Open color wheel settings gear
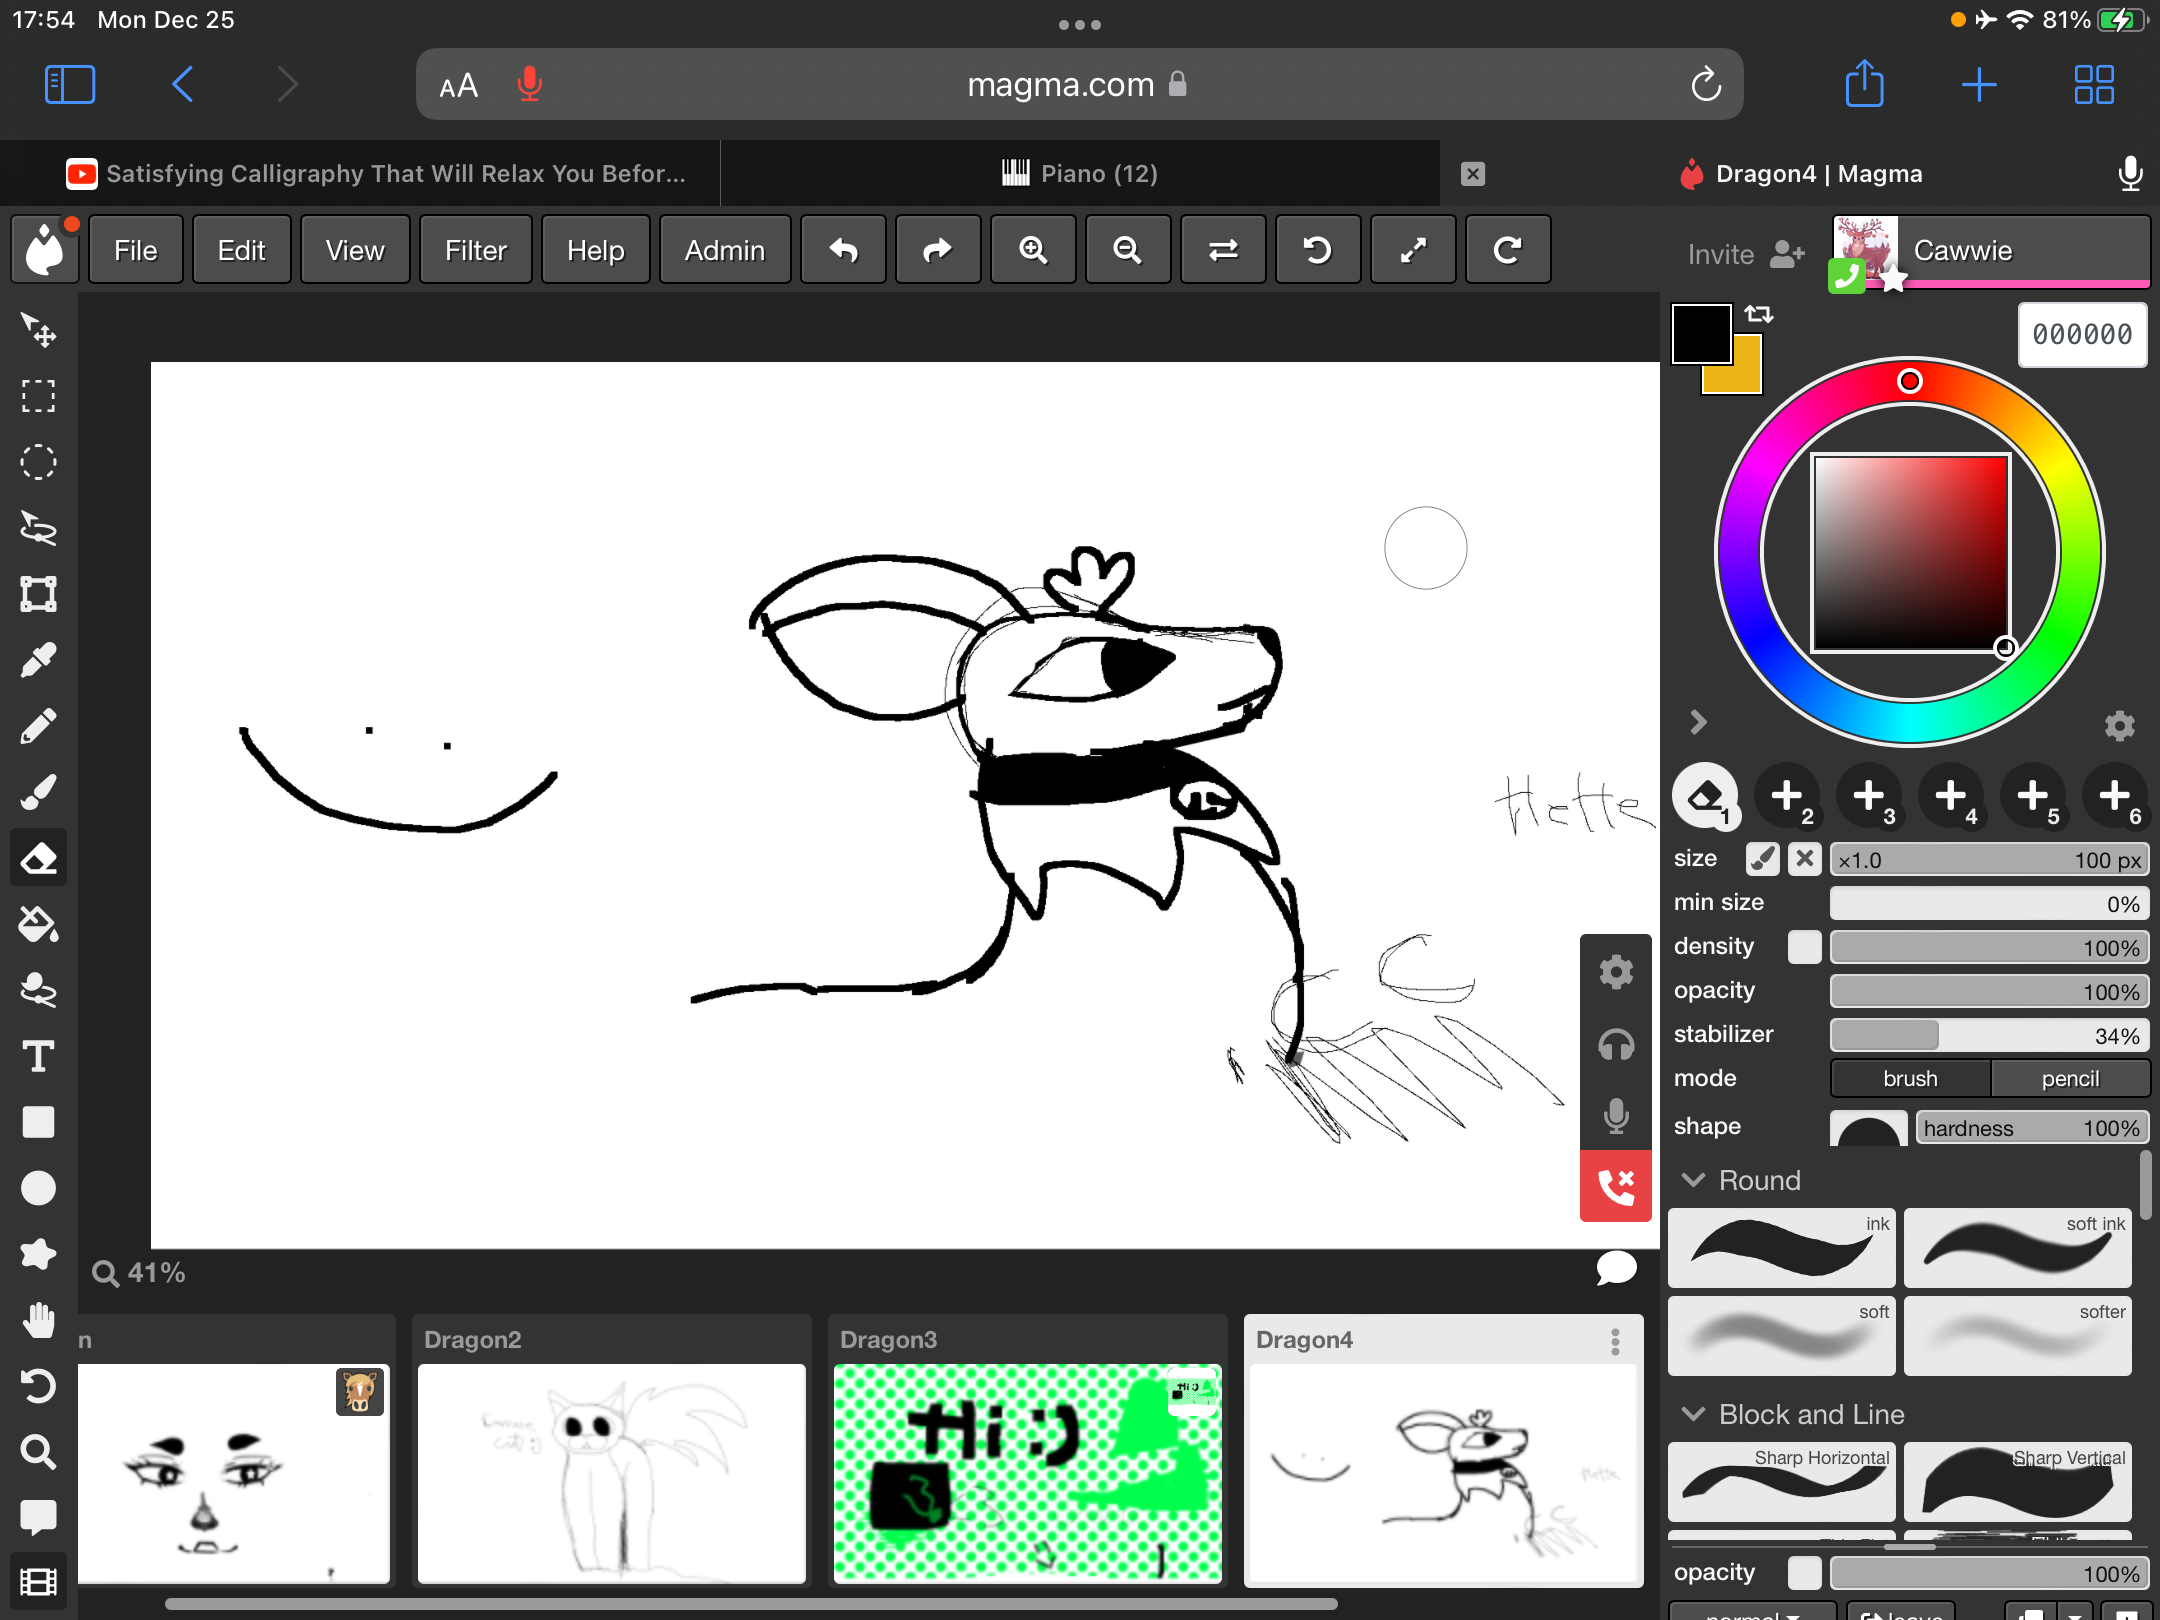The height and width of the screenshot is (1620, 2160). [x=2119, y=725]
